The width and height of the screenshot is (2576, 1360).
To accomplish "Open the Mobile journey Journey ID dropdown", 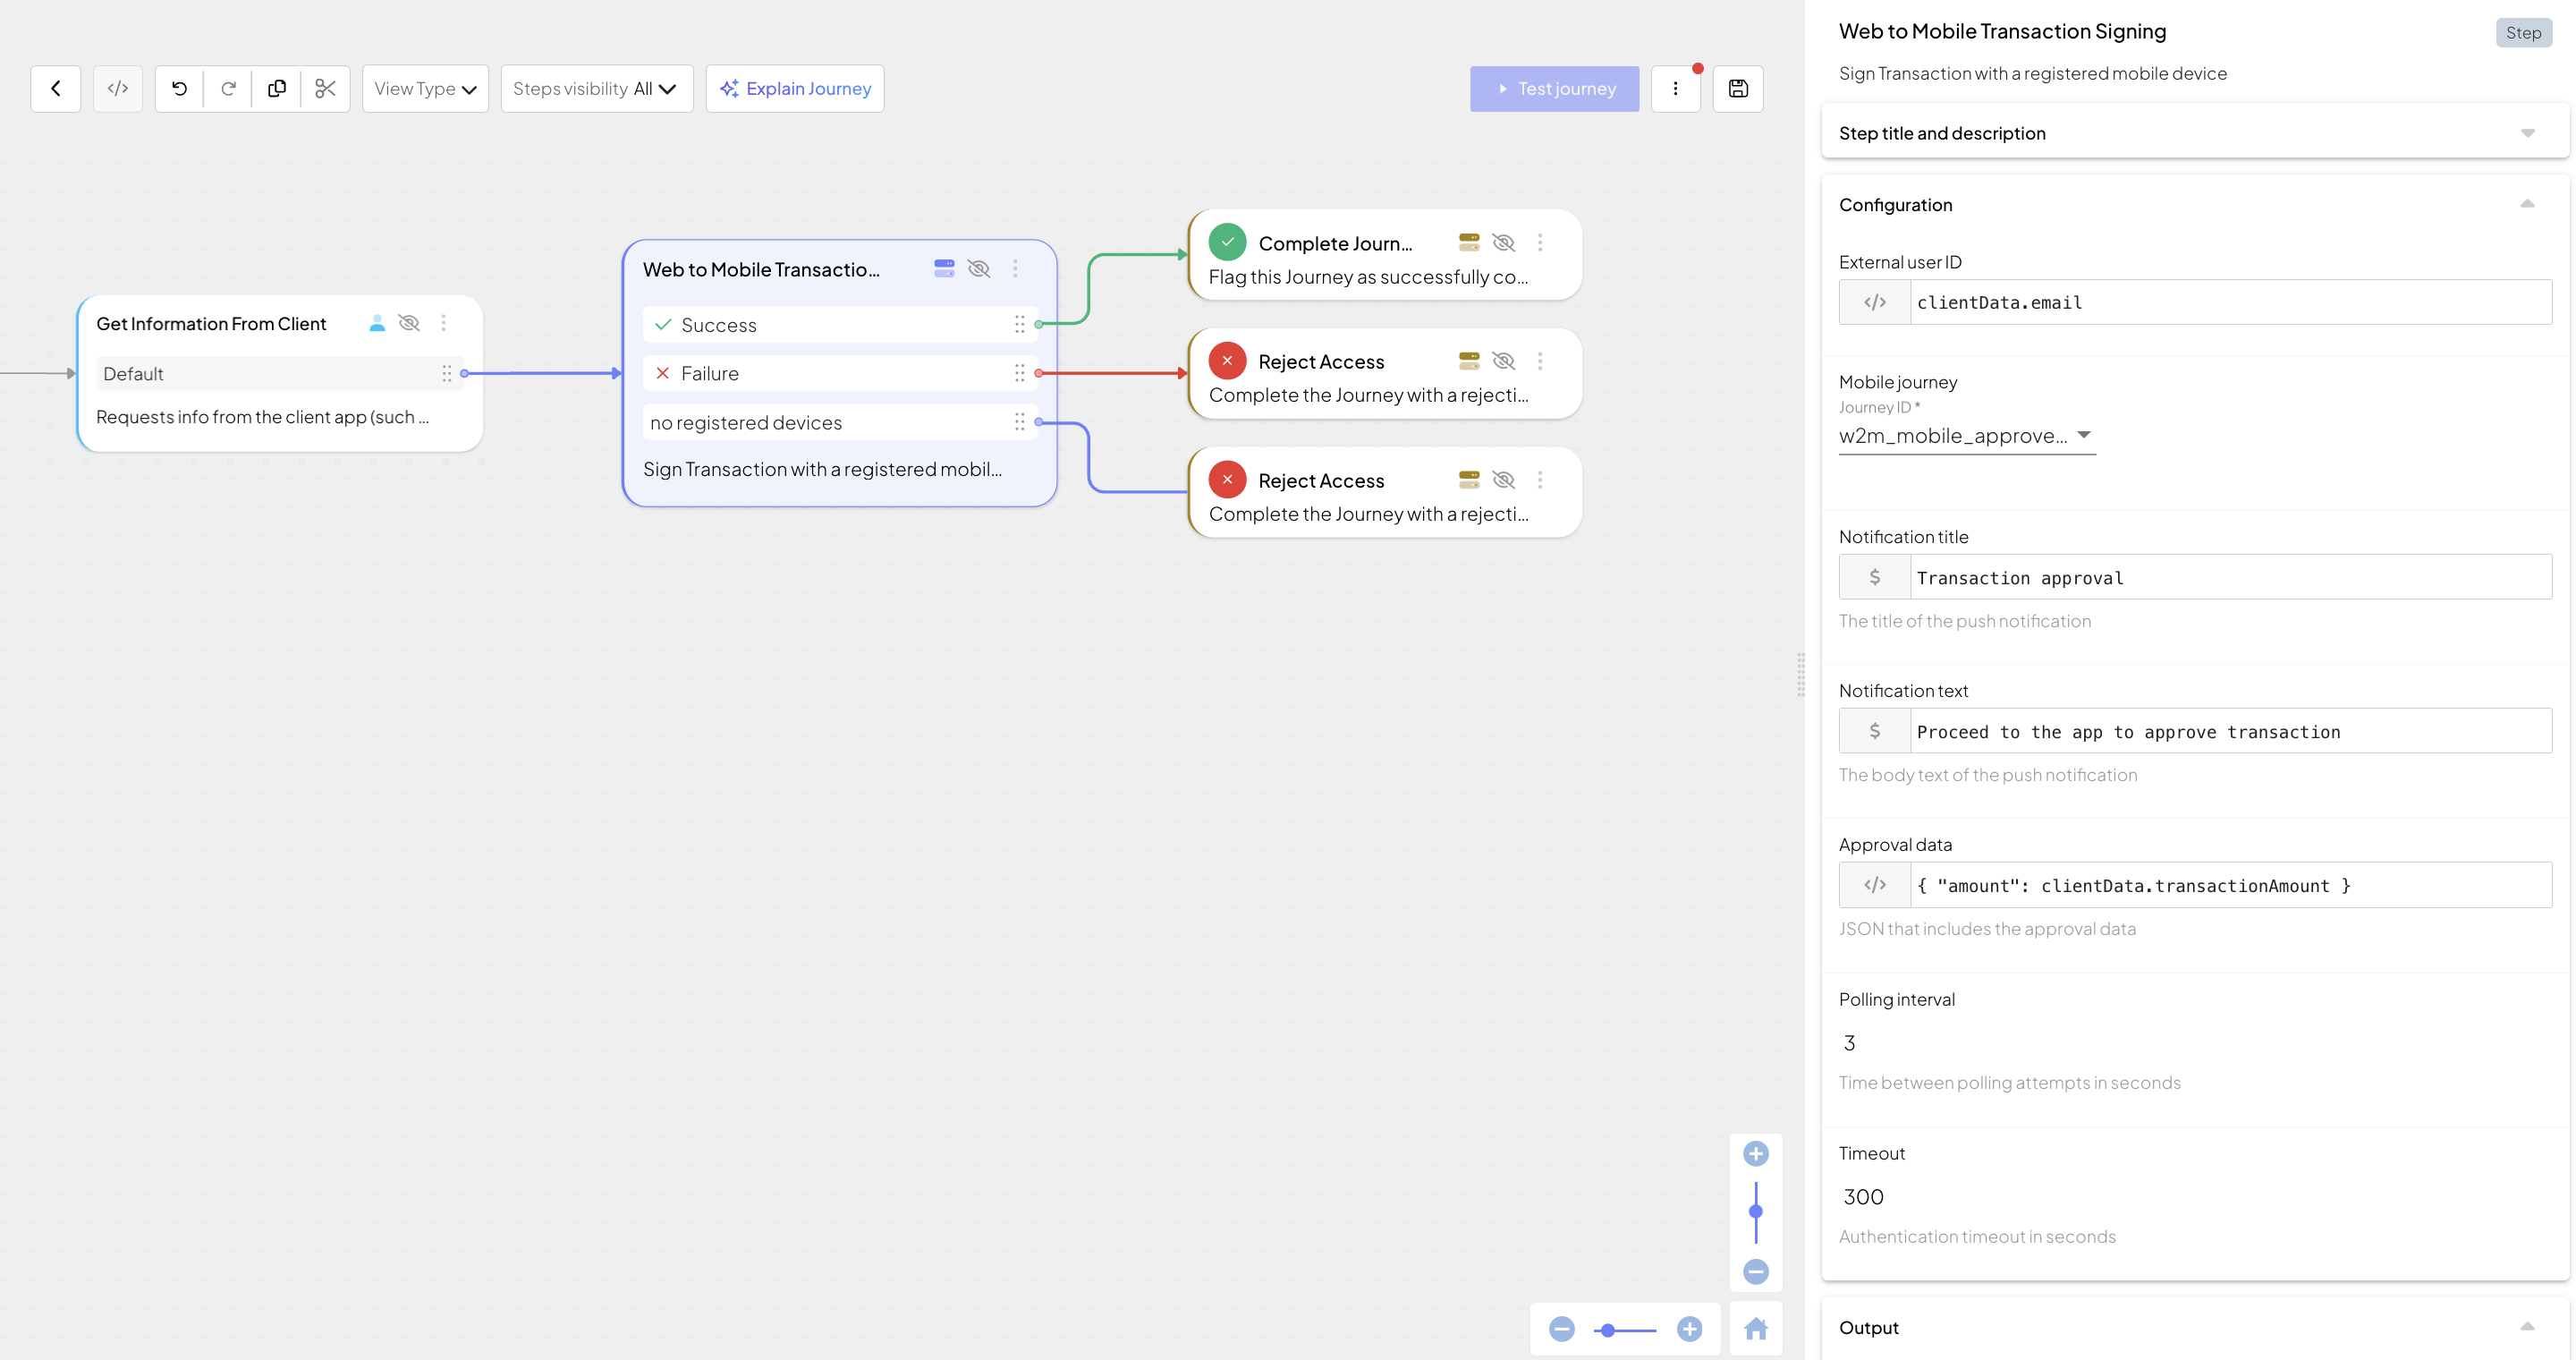I will click(x=1966, y=435).
